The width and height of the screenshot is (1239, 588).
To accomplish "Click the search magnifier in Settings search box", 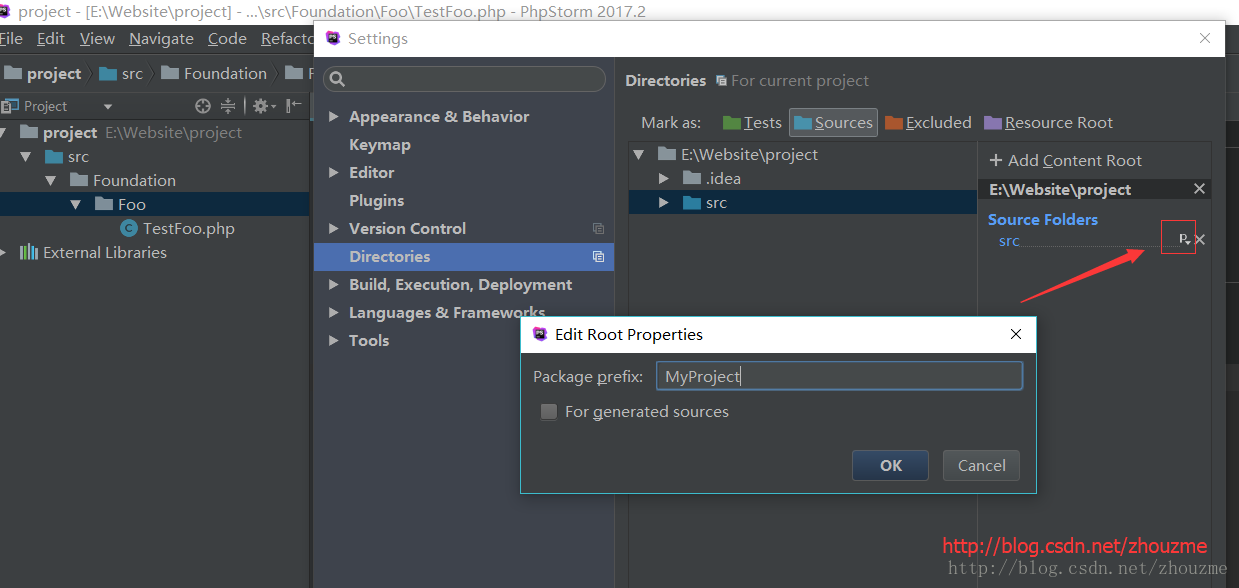I will coord(336,78).
